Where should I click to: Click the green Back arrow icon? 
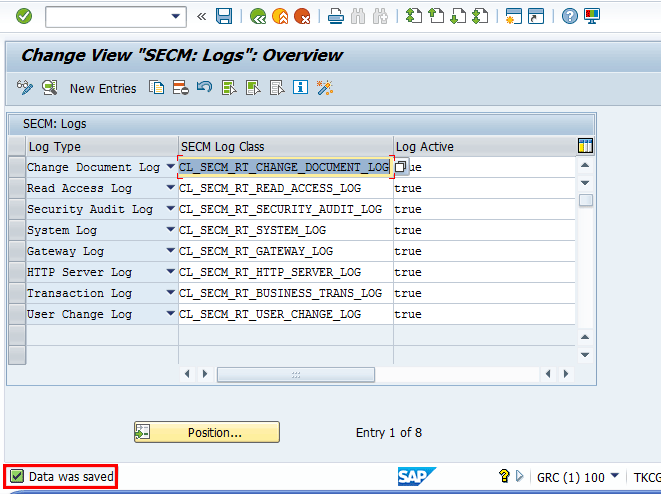point(258,16)
